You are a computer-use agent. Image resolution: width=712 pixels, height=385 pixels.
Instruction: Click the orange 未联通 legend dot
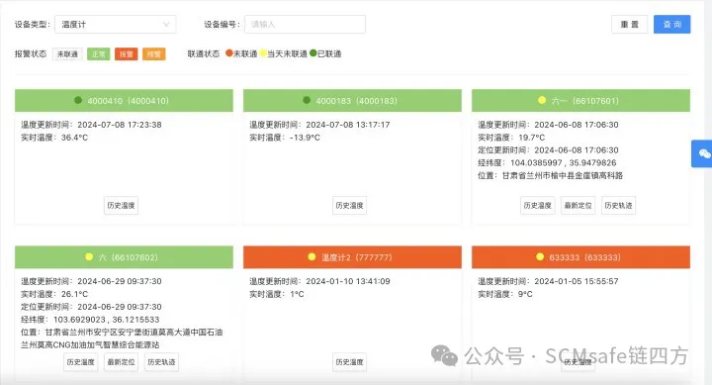point(229,53)
